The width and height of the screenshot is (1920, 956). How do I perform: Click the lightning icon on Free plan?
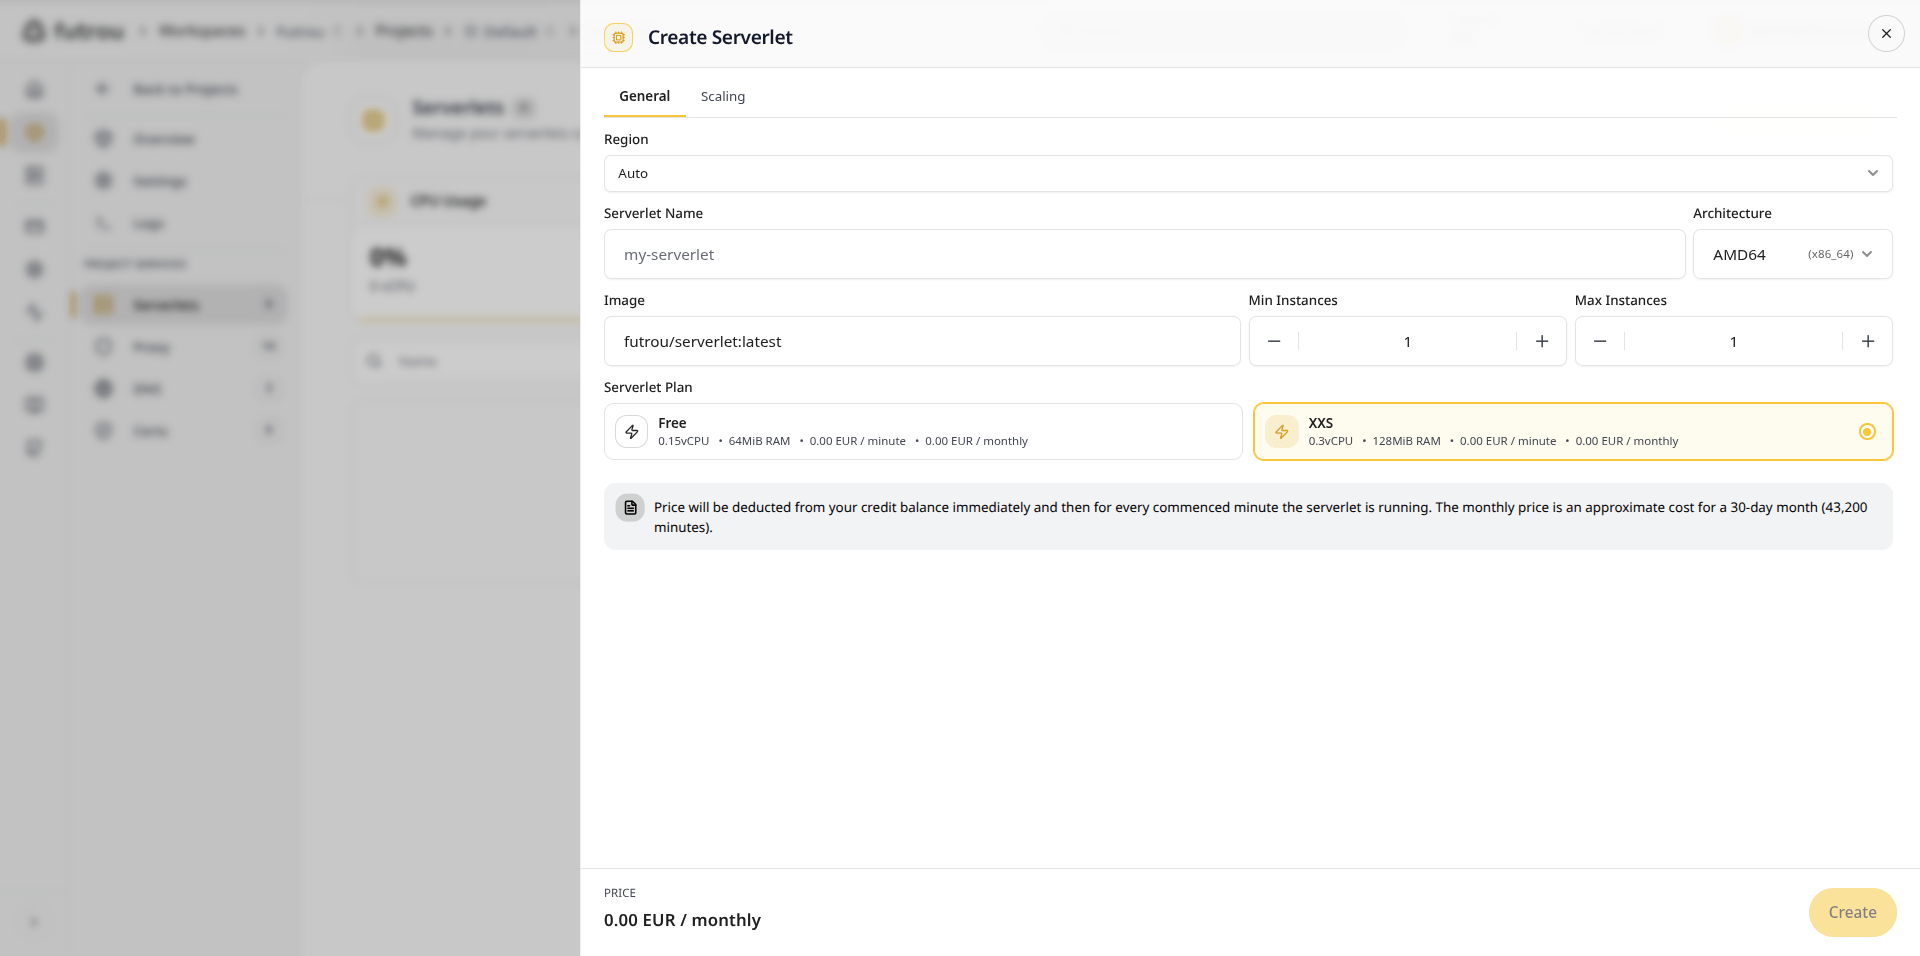632,432
